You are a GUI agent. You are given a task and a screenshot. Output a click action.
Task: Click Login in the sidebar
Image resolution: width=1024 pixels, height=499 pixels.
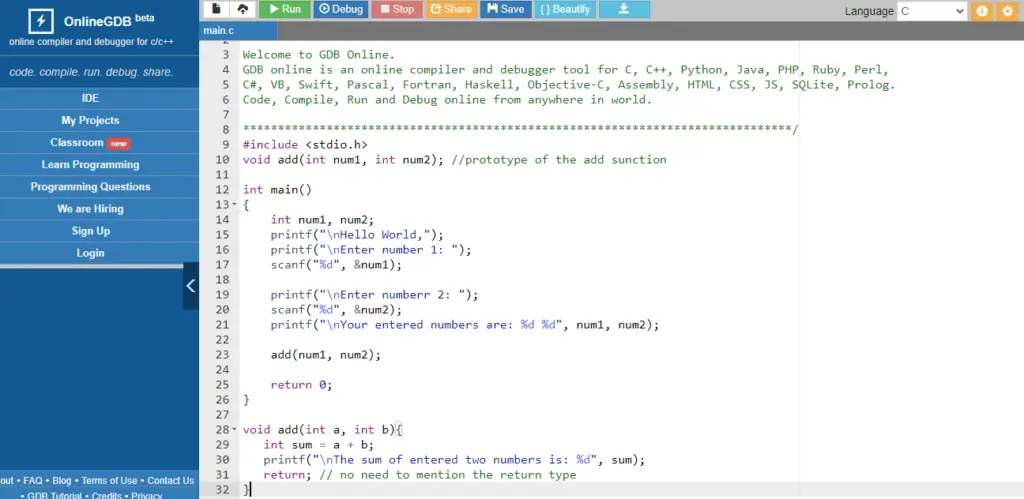point(91,253)
